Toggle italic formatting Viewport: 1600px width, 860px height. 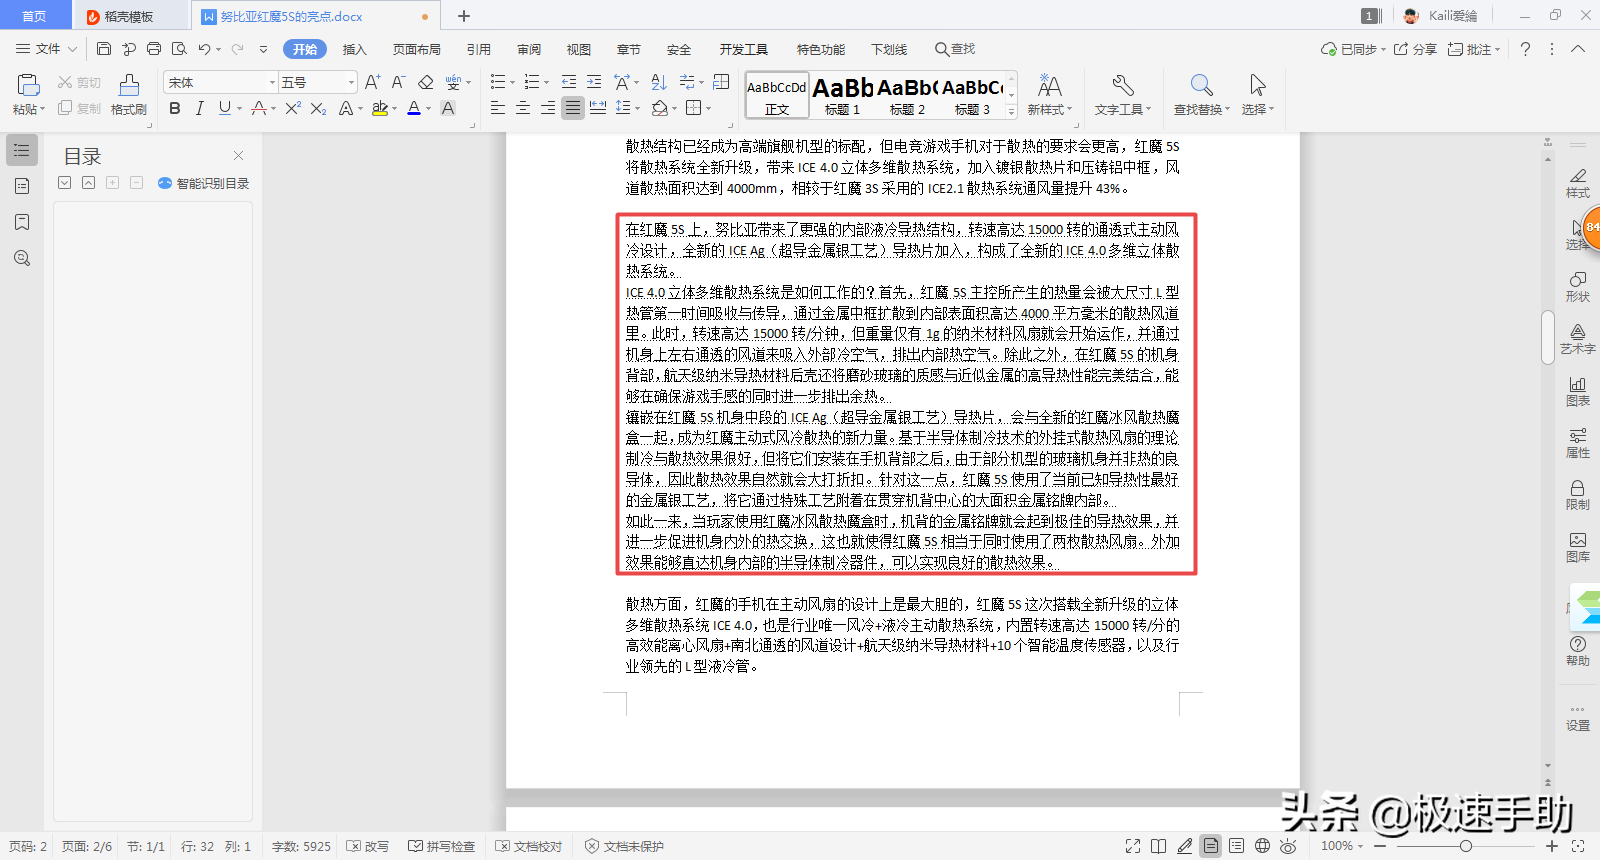click(x=199, y=108)
